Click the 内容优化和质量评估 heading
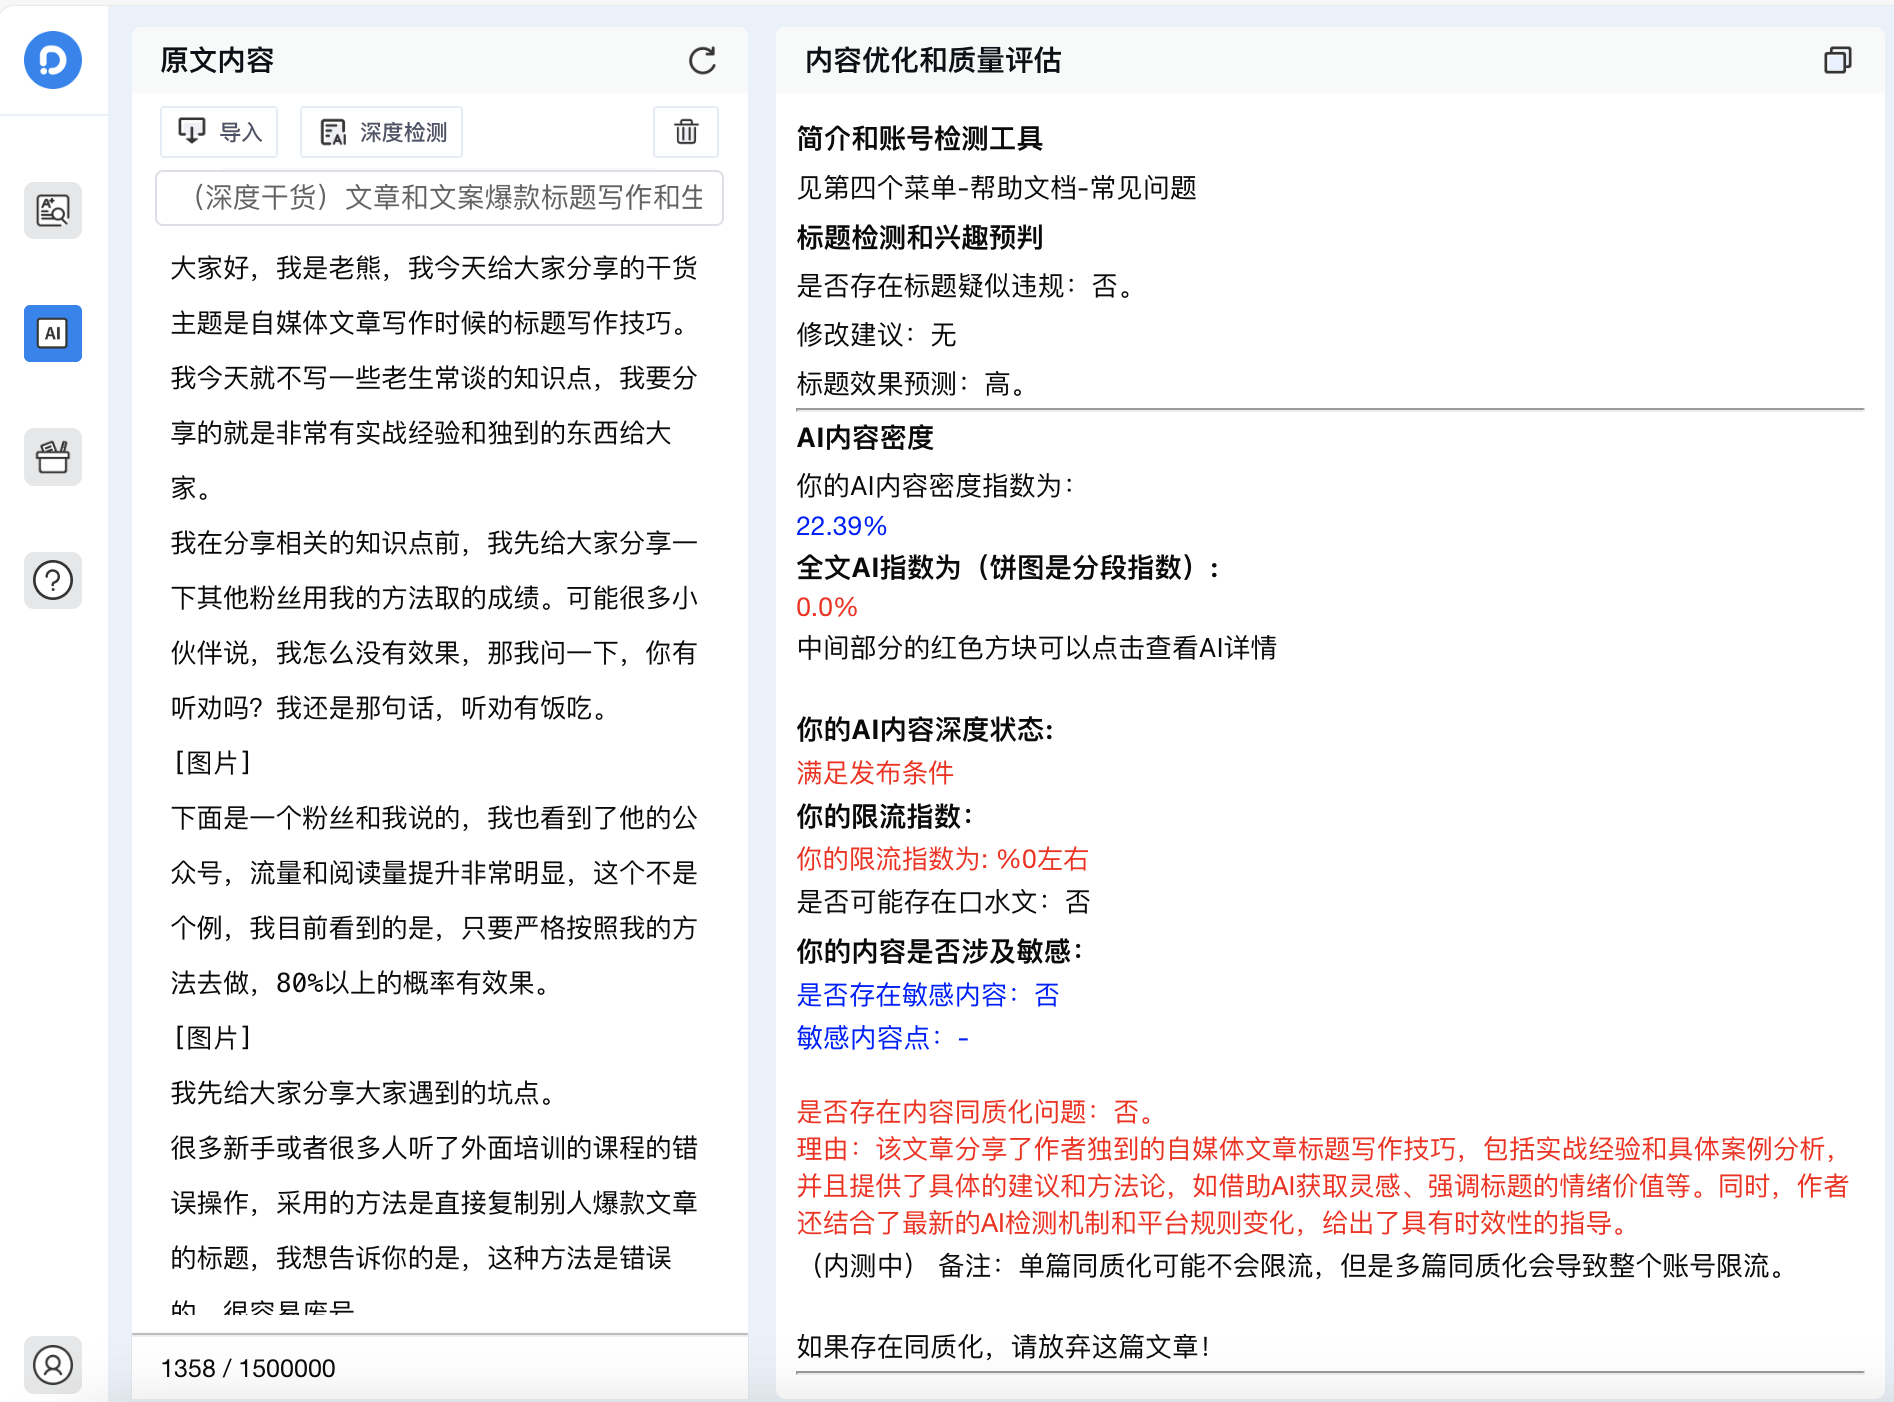 [933, 60]
